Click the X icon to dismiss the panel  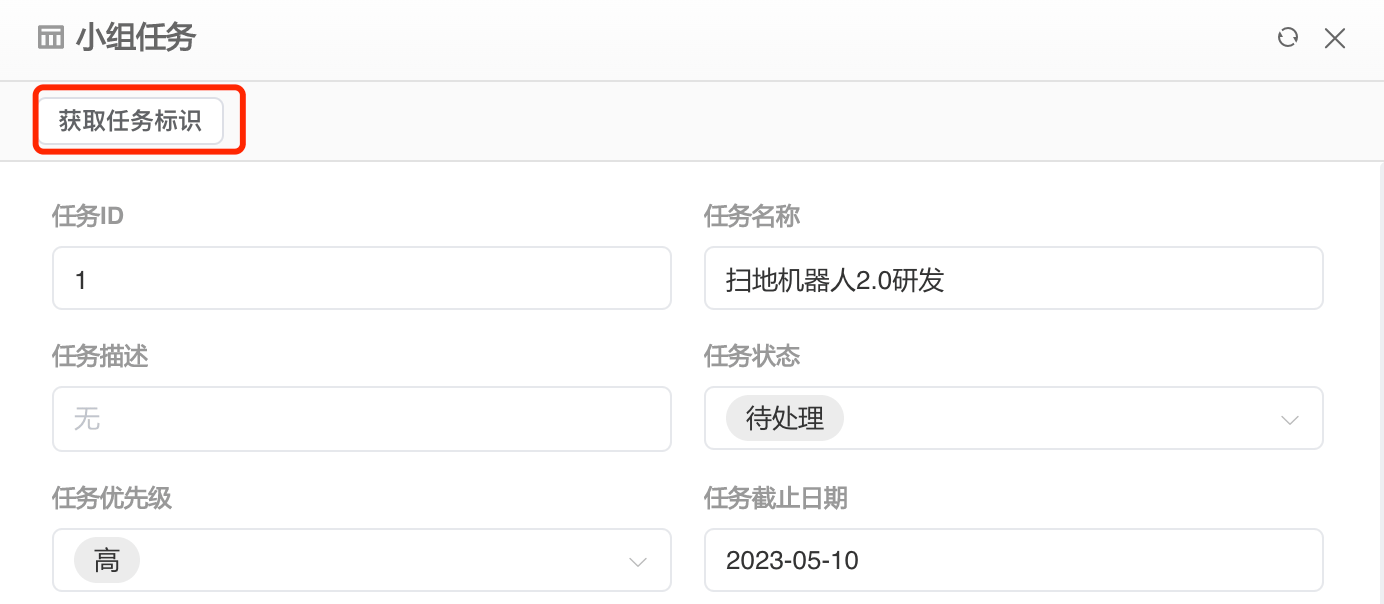[x=1335, y=38]
